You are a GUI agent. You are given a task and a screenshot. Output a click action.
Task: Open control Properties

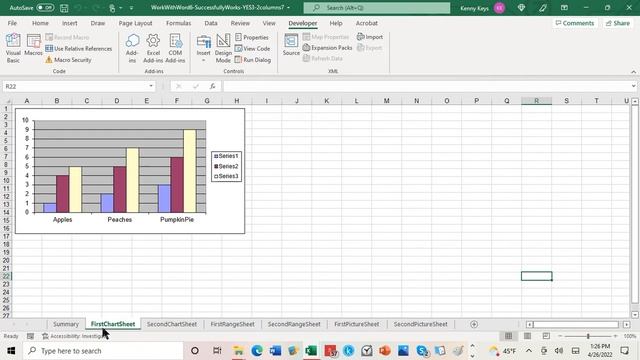[x=252, y=37]
